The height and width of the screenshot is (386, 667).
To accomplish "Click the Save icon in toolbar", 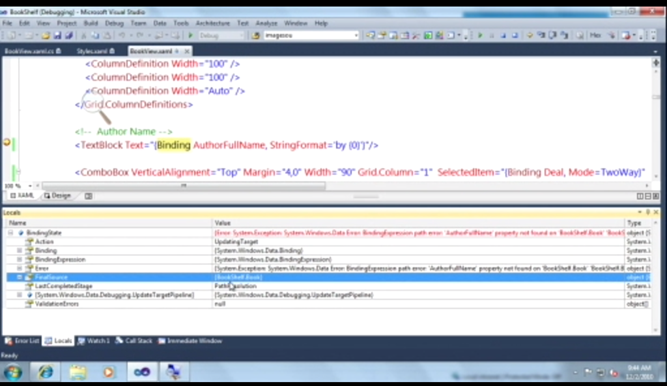I will (57, 36).
